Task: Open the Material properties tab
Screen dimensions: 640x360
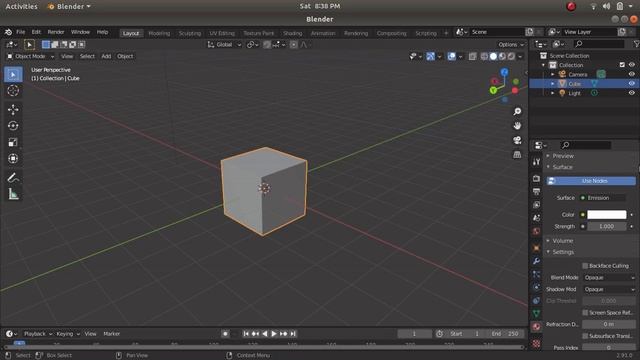Action: 536,327
